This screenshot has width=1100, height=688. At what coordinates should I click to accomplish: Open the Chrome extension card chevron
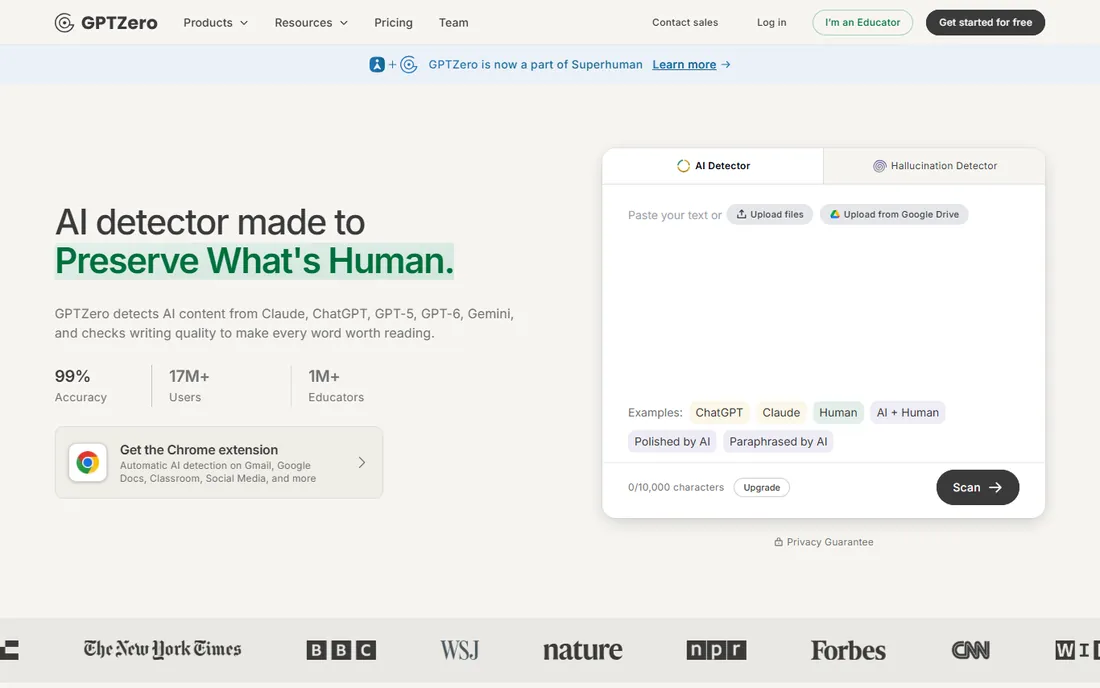pyautogui.click(x=362, y=462)
